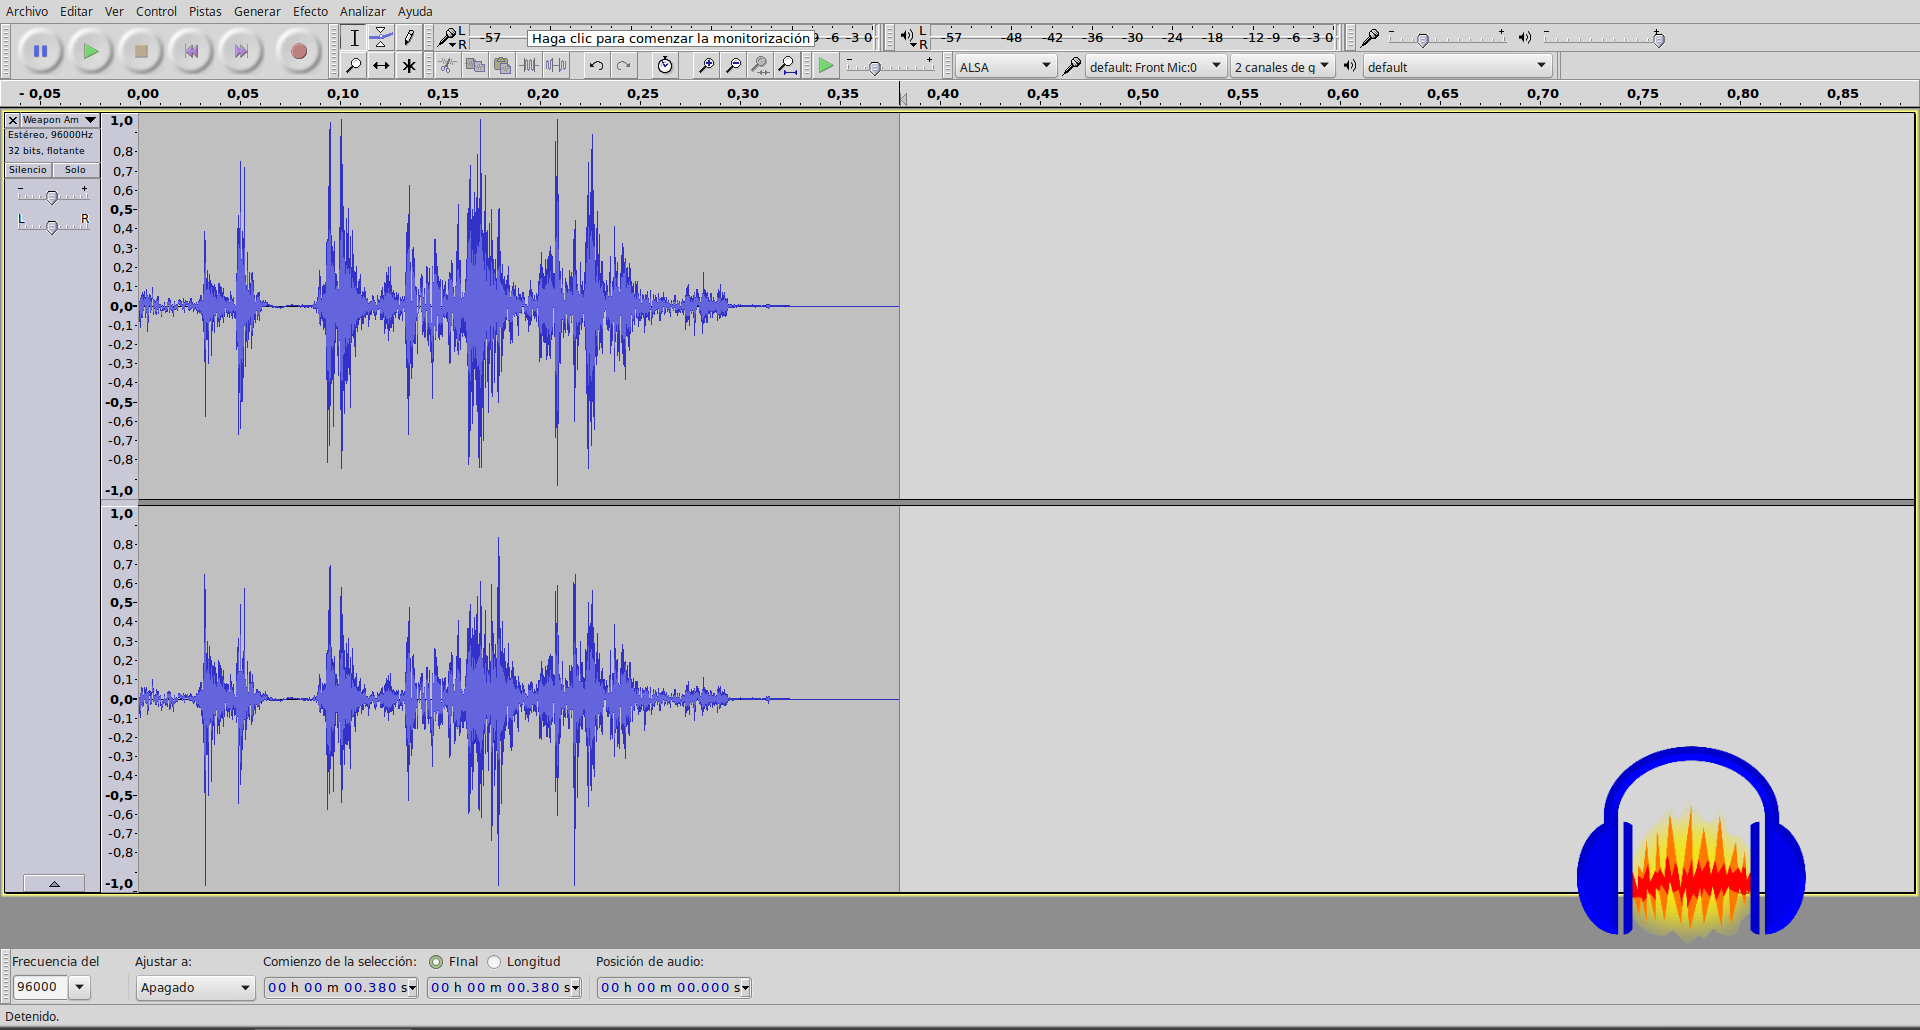Choose the Time Shift tool
Image resolution: width=1920 pixels, height=1030 pixels.
coord(381,66)
